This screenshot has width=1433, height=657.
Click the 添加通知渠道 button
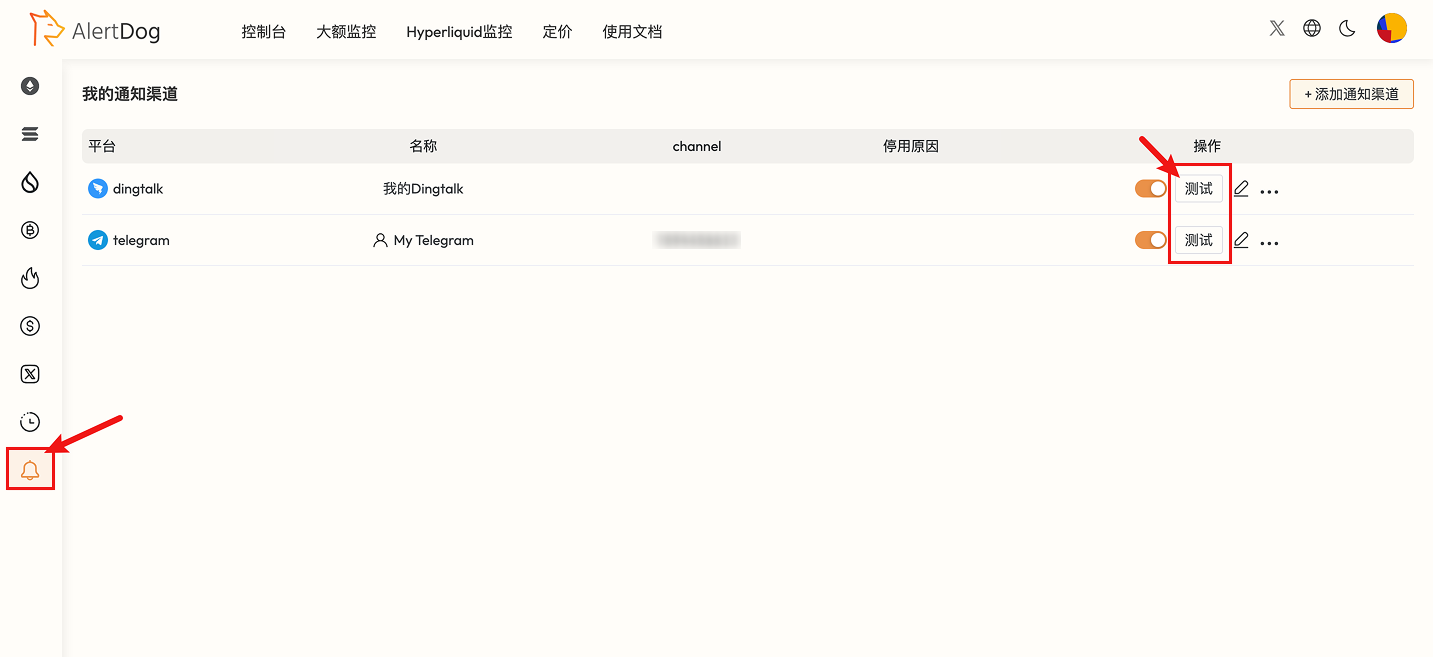tap(1351, 94)
